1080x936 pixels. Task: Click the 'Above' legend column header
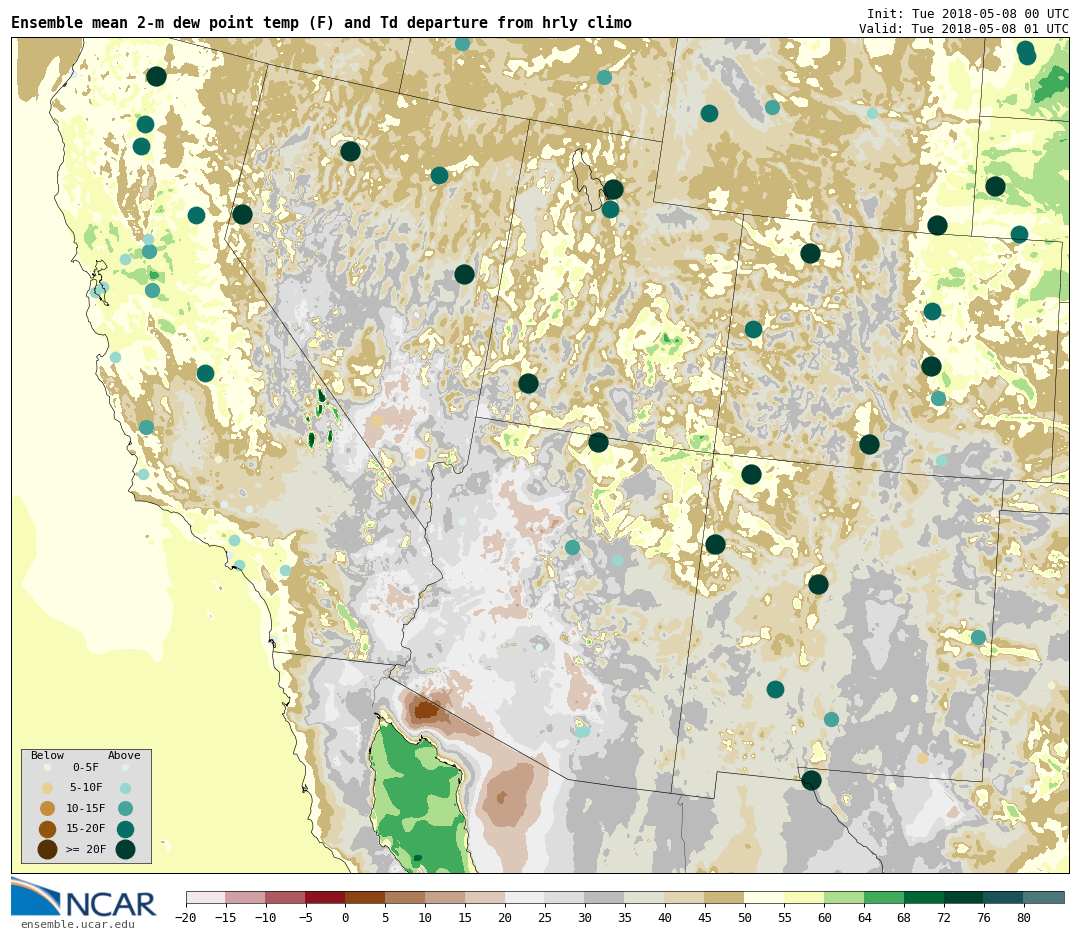[124, 756]
